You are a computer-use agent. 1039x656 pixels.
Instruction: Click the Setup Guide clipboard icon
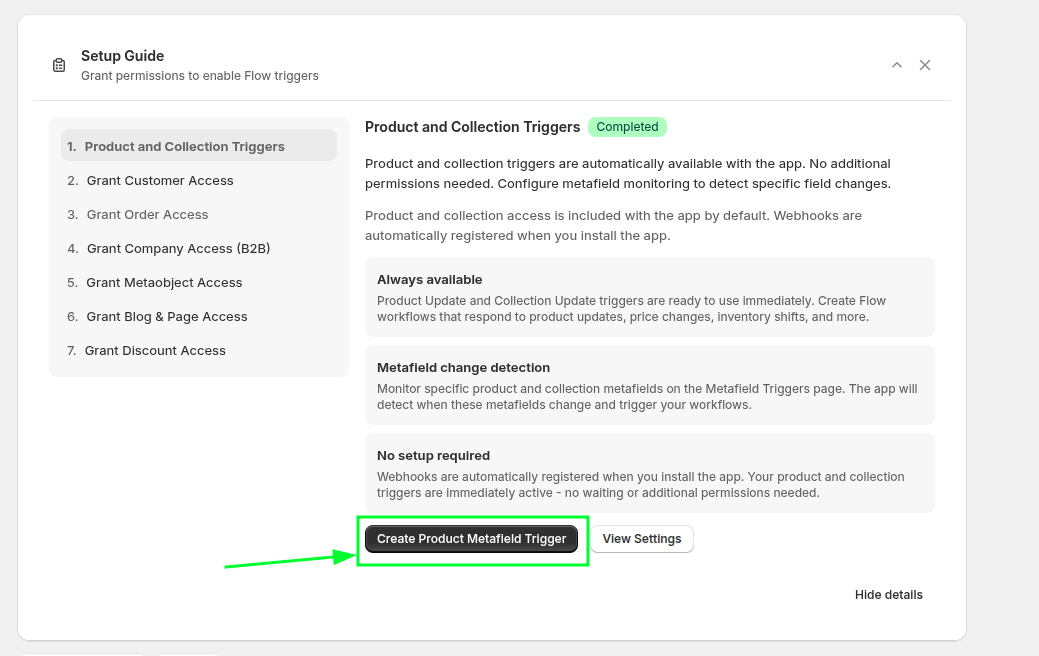coord(59,65)
